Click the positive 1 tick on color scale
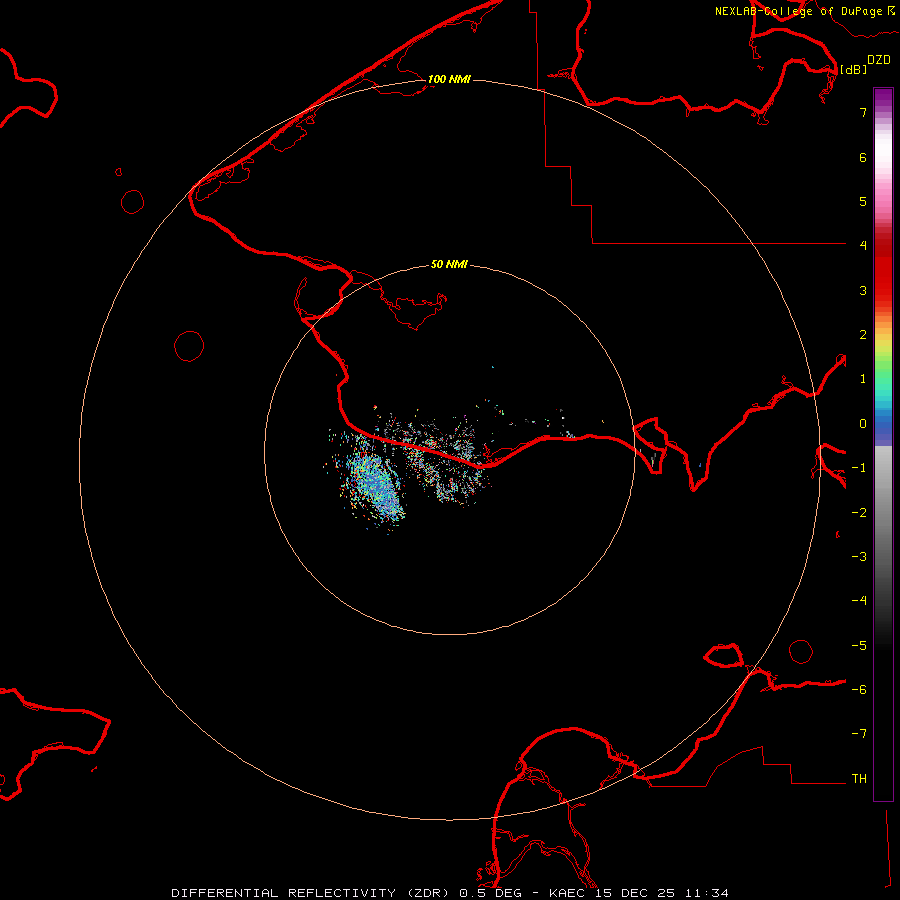Image resolution: width=900 pixels, height=900 pixels. 863,379
